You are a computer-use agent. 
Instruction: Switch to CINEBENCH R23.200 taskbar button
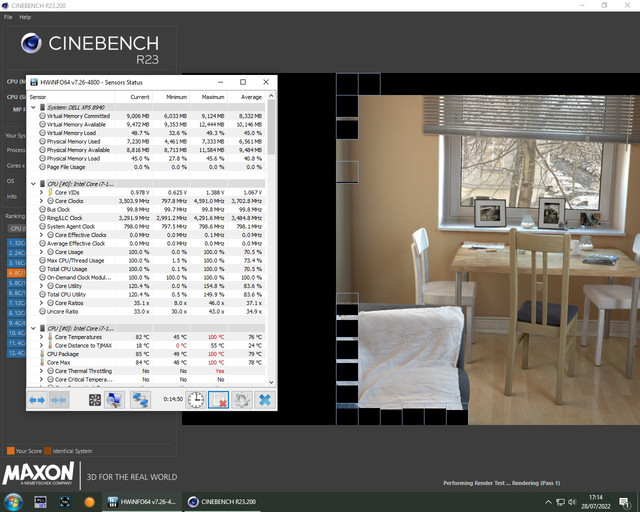pos(222,502)
